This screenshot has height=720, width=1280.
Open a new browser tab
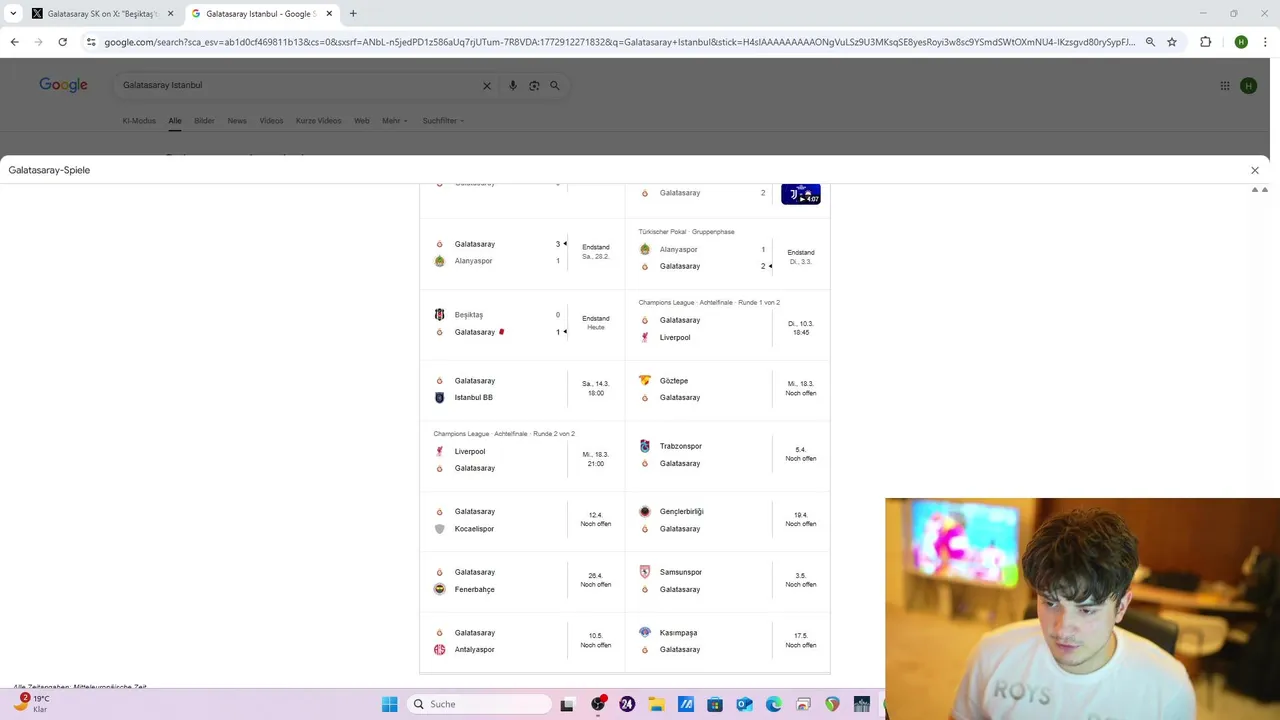353,14
